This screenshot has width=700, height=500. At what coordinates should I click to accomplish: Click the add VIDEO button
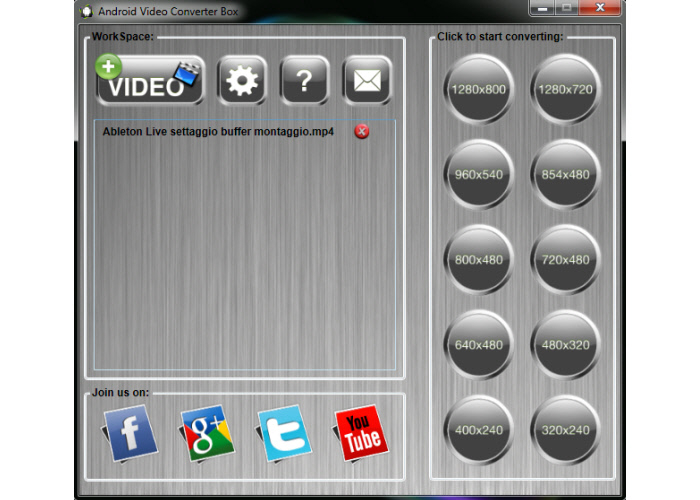[x=150, y=82]
